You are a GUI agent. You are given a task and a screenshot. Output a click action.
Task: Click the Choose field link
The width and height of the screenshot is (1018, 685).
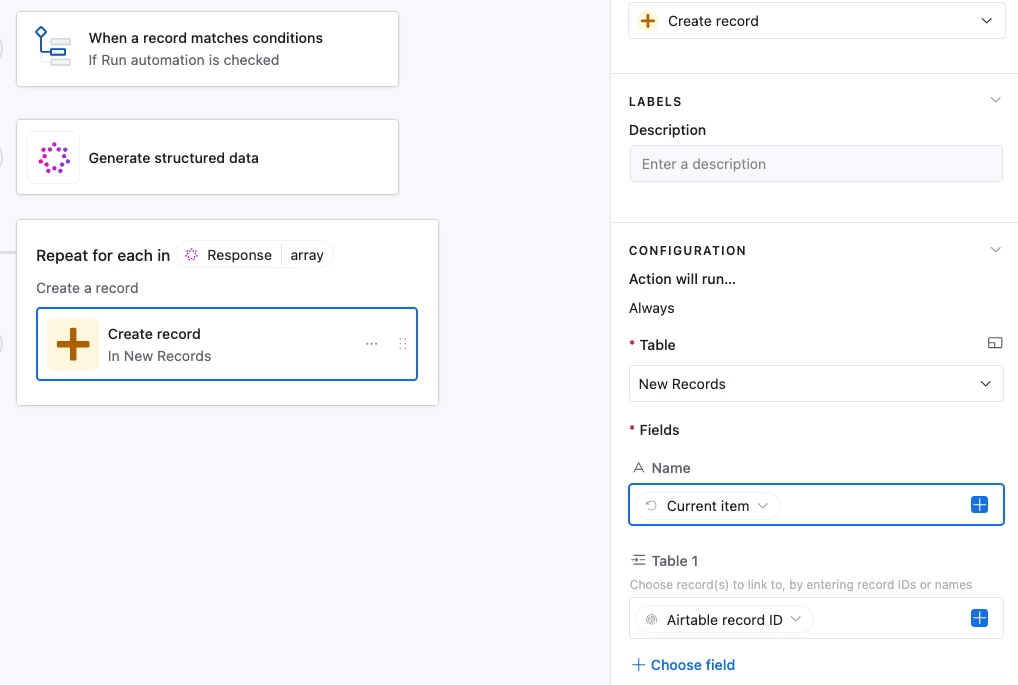pyautogui.click(x=684, y=665)
